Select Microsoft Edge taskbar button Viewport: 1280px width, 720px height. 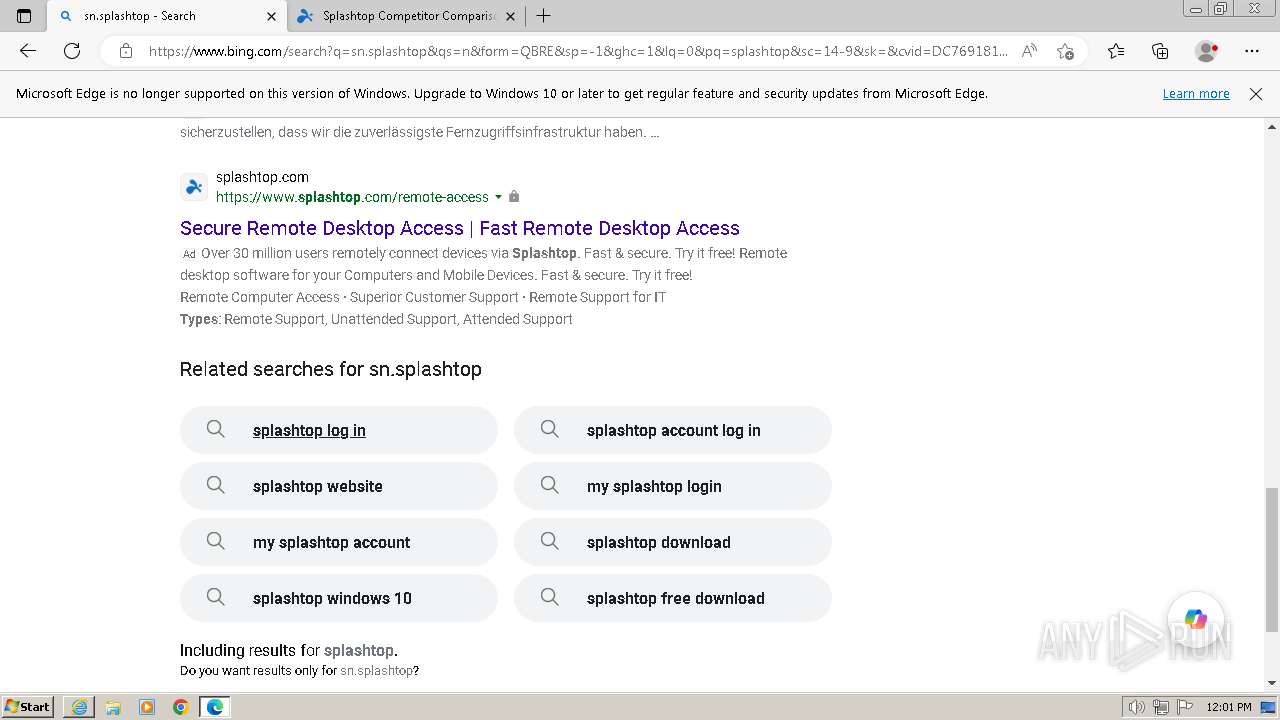pos(215,707)
